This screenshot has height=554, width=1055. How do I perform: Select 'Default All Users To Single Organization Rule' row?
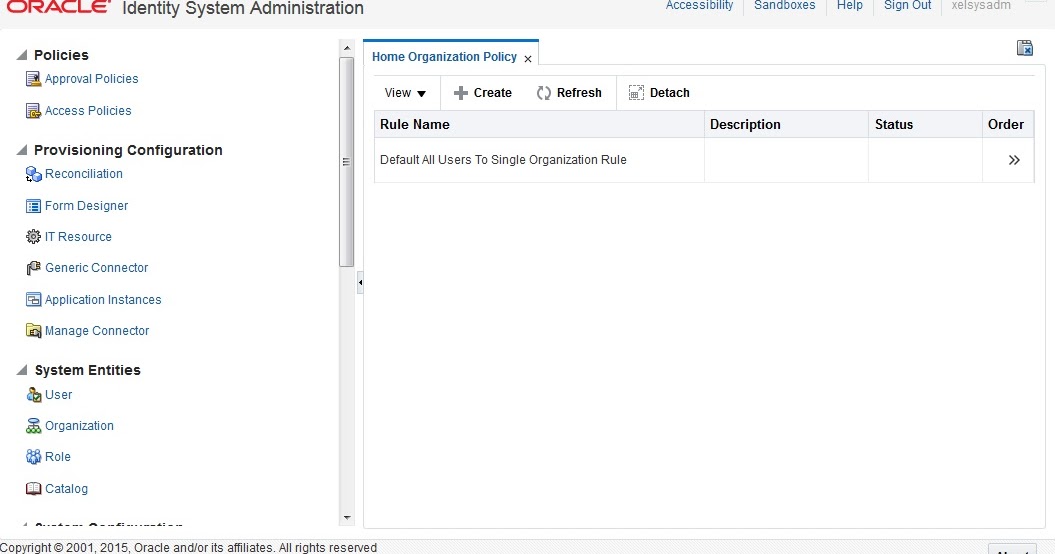coord(704,160)
